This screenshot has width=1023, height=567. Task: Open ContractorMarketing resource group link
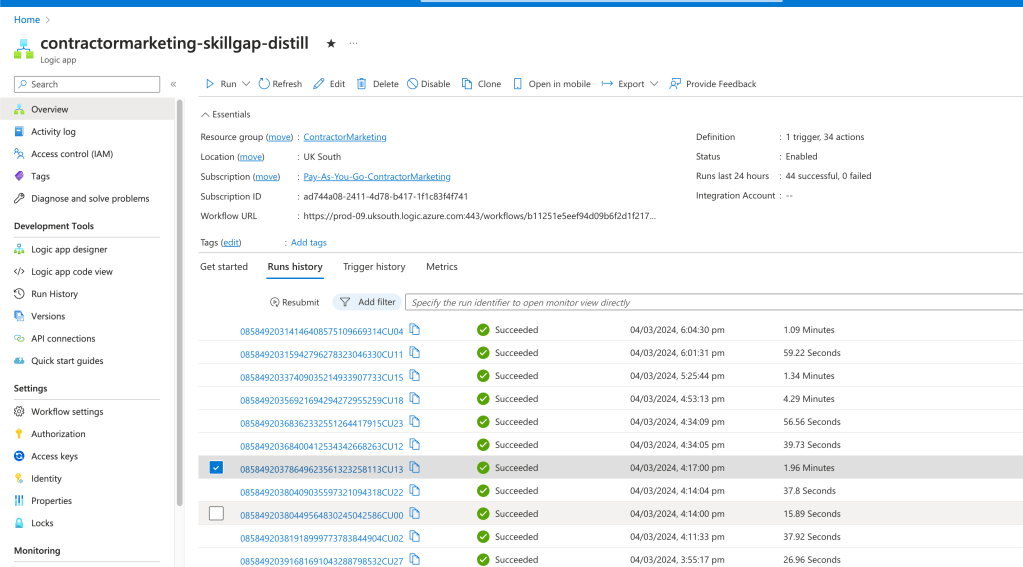coord(344,137)
